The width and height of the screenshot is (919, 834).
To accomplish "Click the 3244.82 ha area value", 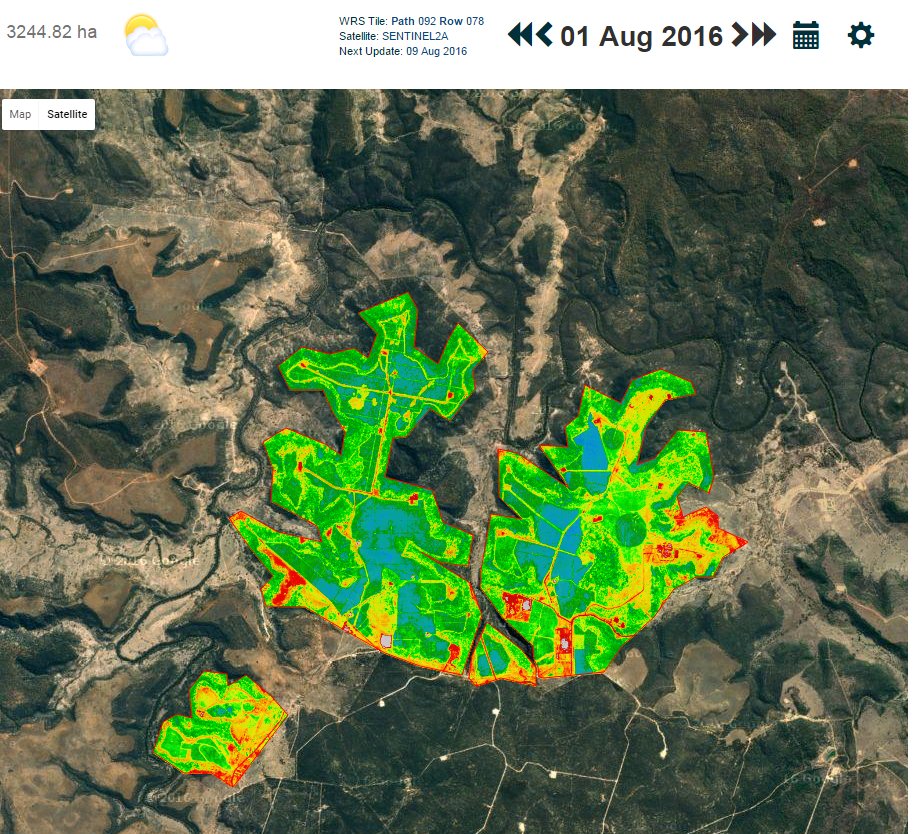I will (x=52, y=32).
